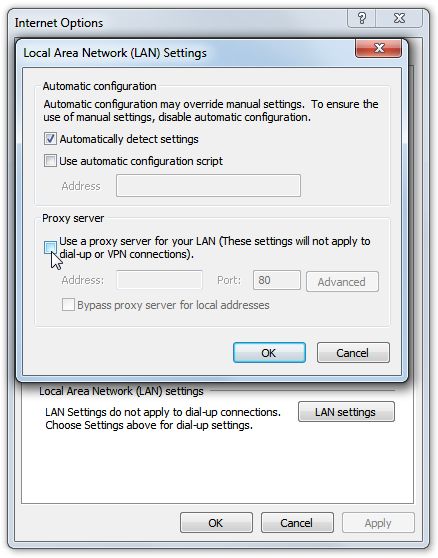Screen dimensions: 438x558
Task: Click the automatic configuration script Address field
Action: pos(208,185)
